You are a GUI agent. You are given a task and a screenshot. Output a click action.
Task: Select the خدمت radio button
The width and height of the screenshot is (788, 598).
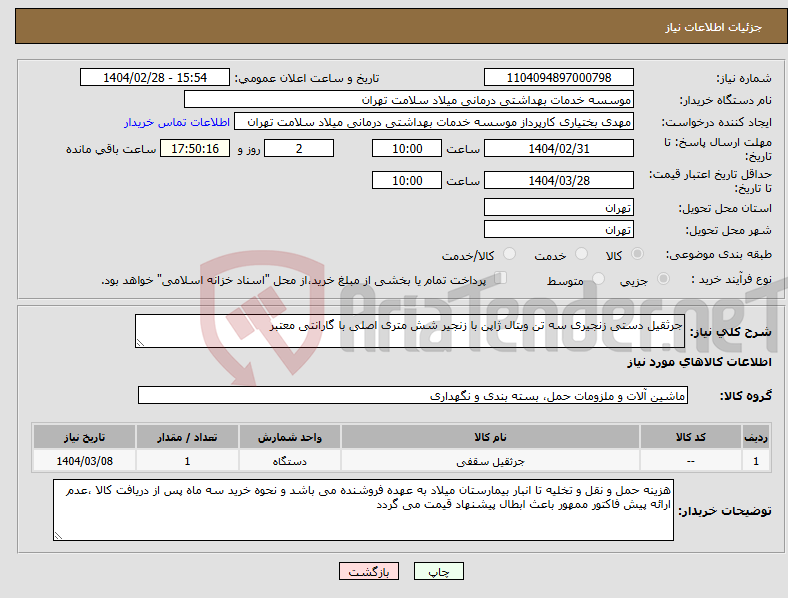[x=581, y=254]
